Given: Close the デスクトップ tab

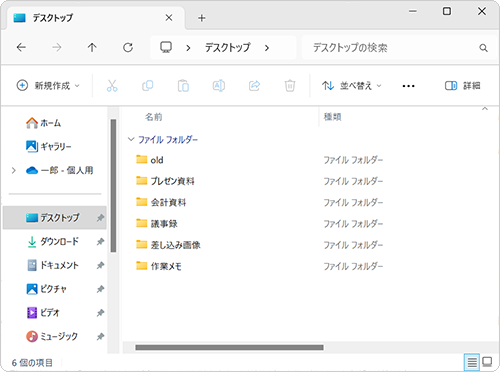Looking at the screenshot, I should click(x=169, y=18).
